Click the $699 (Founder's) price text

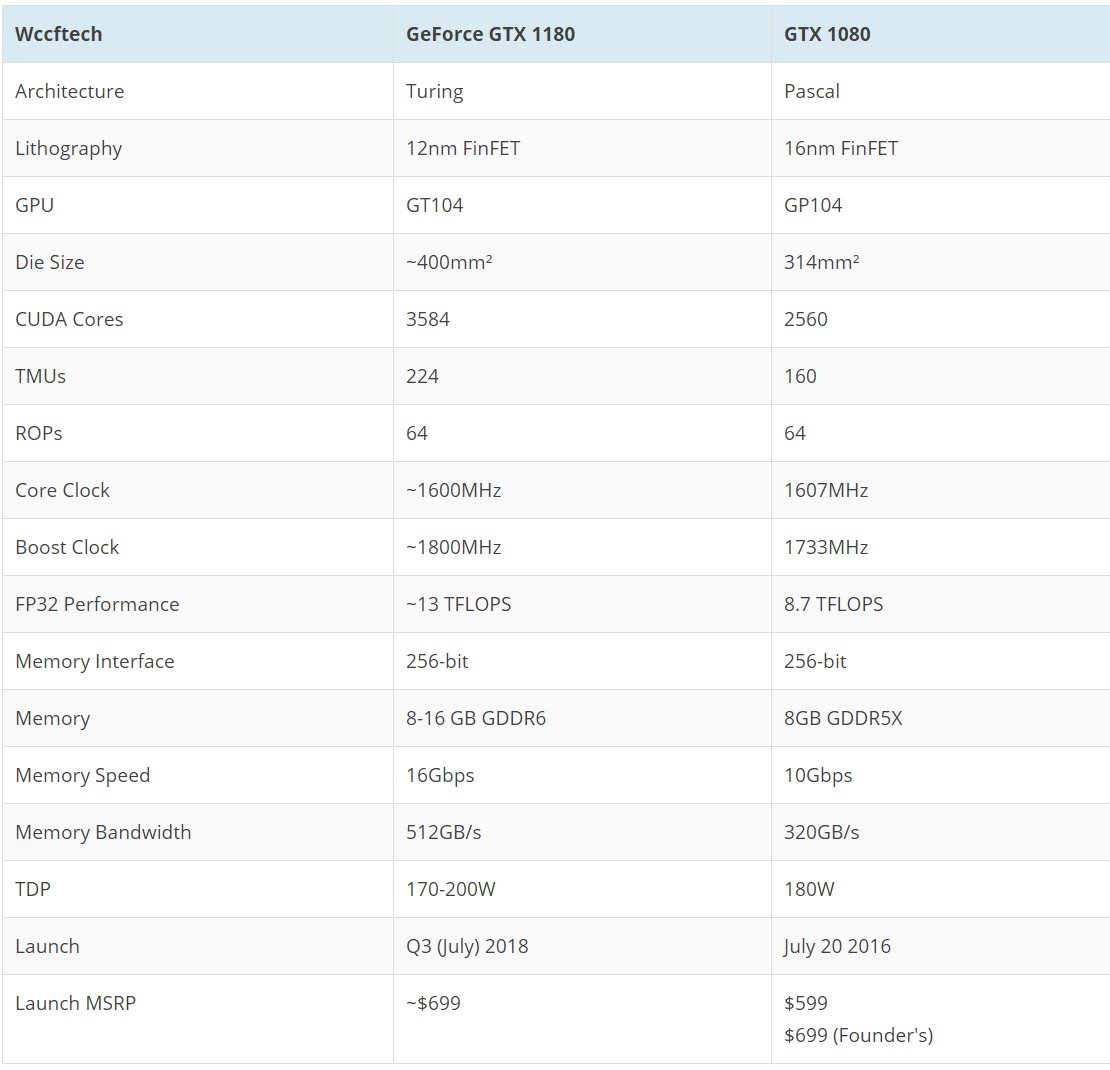[858, 1035]
